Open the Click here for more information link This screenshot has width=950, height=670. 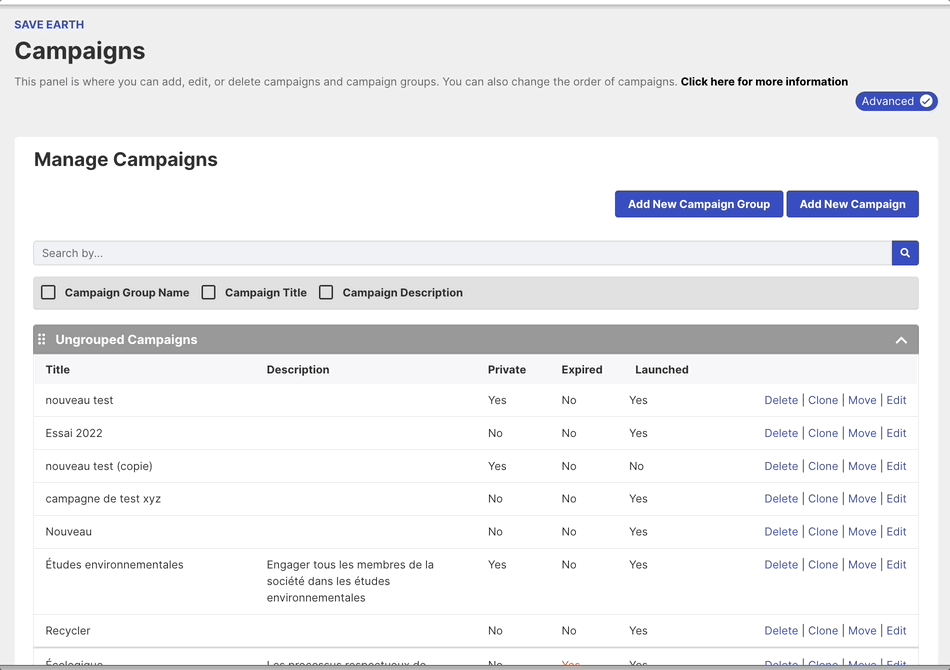coord(764,82)
